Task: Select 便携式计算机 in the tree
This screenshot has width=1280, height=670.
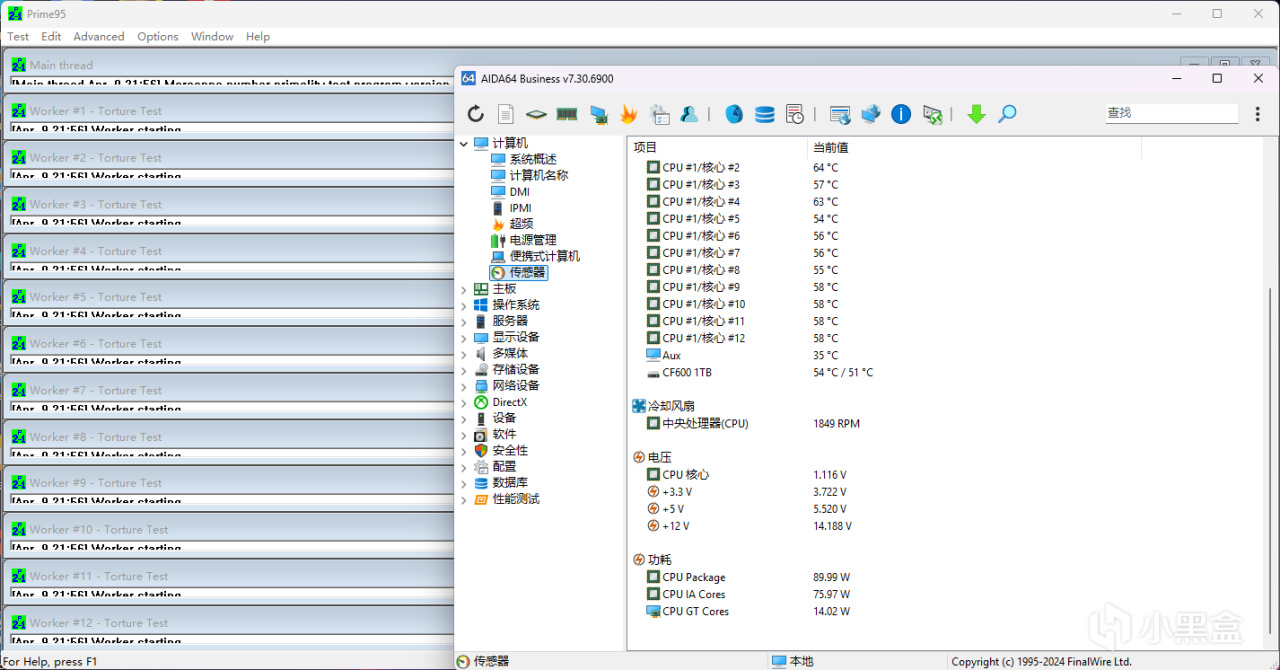Action: pyautogui.click(x=545, y=256)
